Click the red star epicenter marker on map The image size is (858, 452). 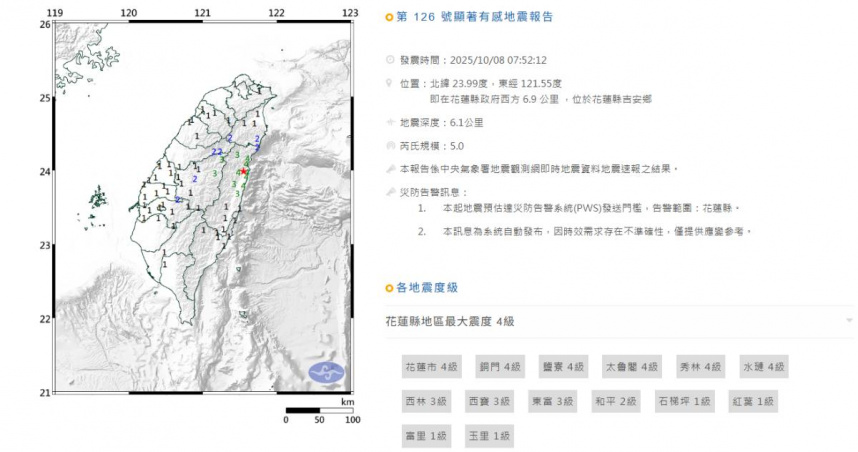(x=243, y=171)
